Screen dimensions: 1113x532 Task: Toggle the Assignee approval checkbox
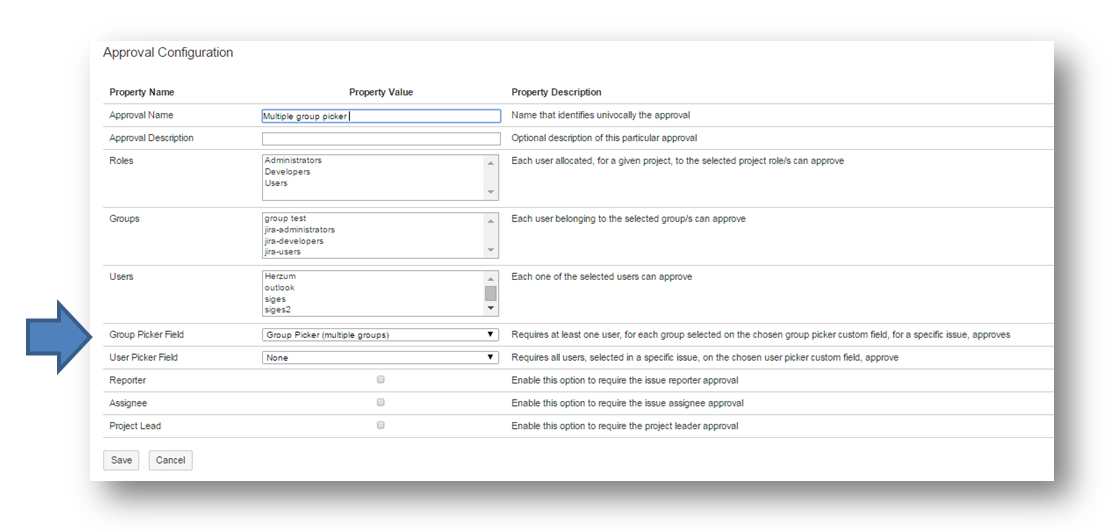coord(380,403)
